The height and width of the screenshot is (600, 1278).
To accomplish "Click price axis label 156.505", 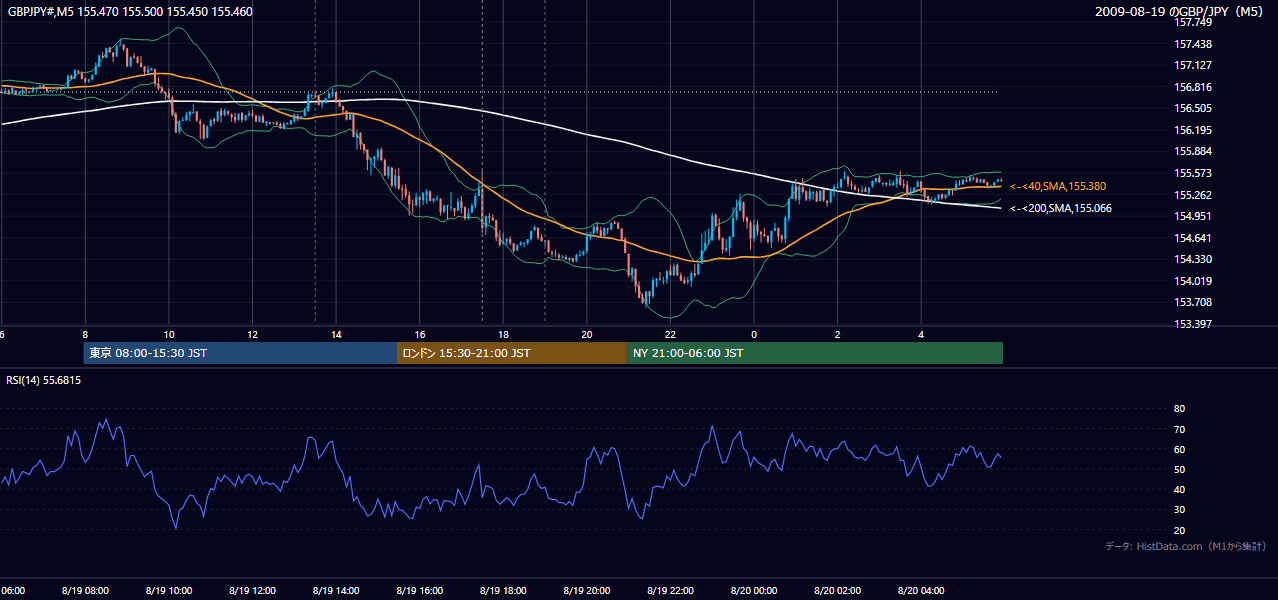I will (x=1194, y=108).
